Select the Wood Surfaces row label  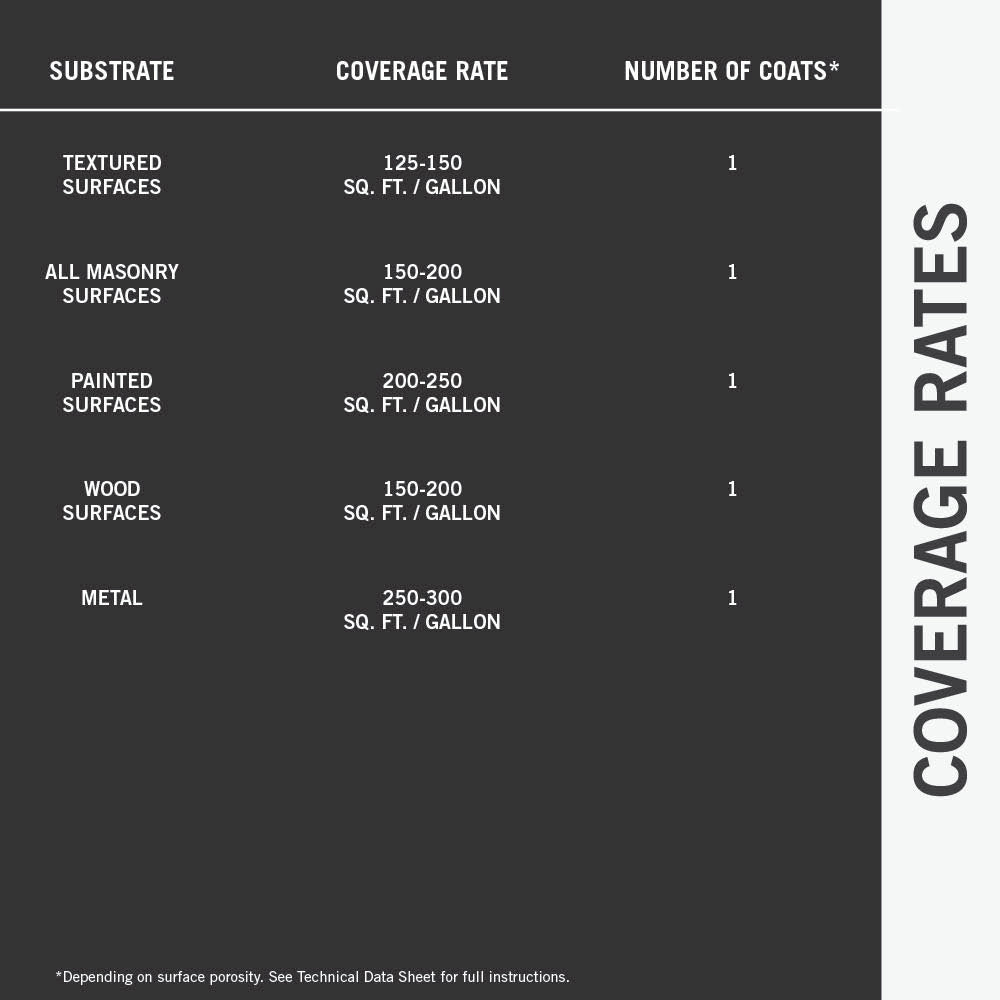[112, 501]
